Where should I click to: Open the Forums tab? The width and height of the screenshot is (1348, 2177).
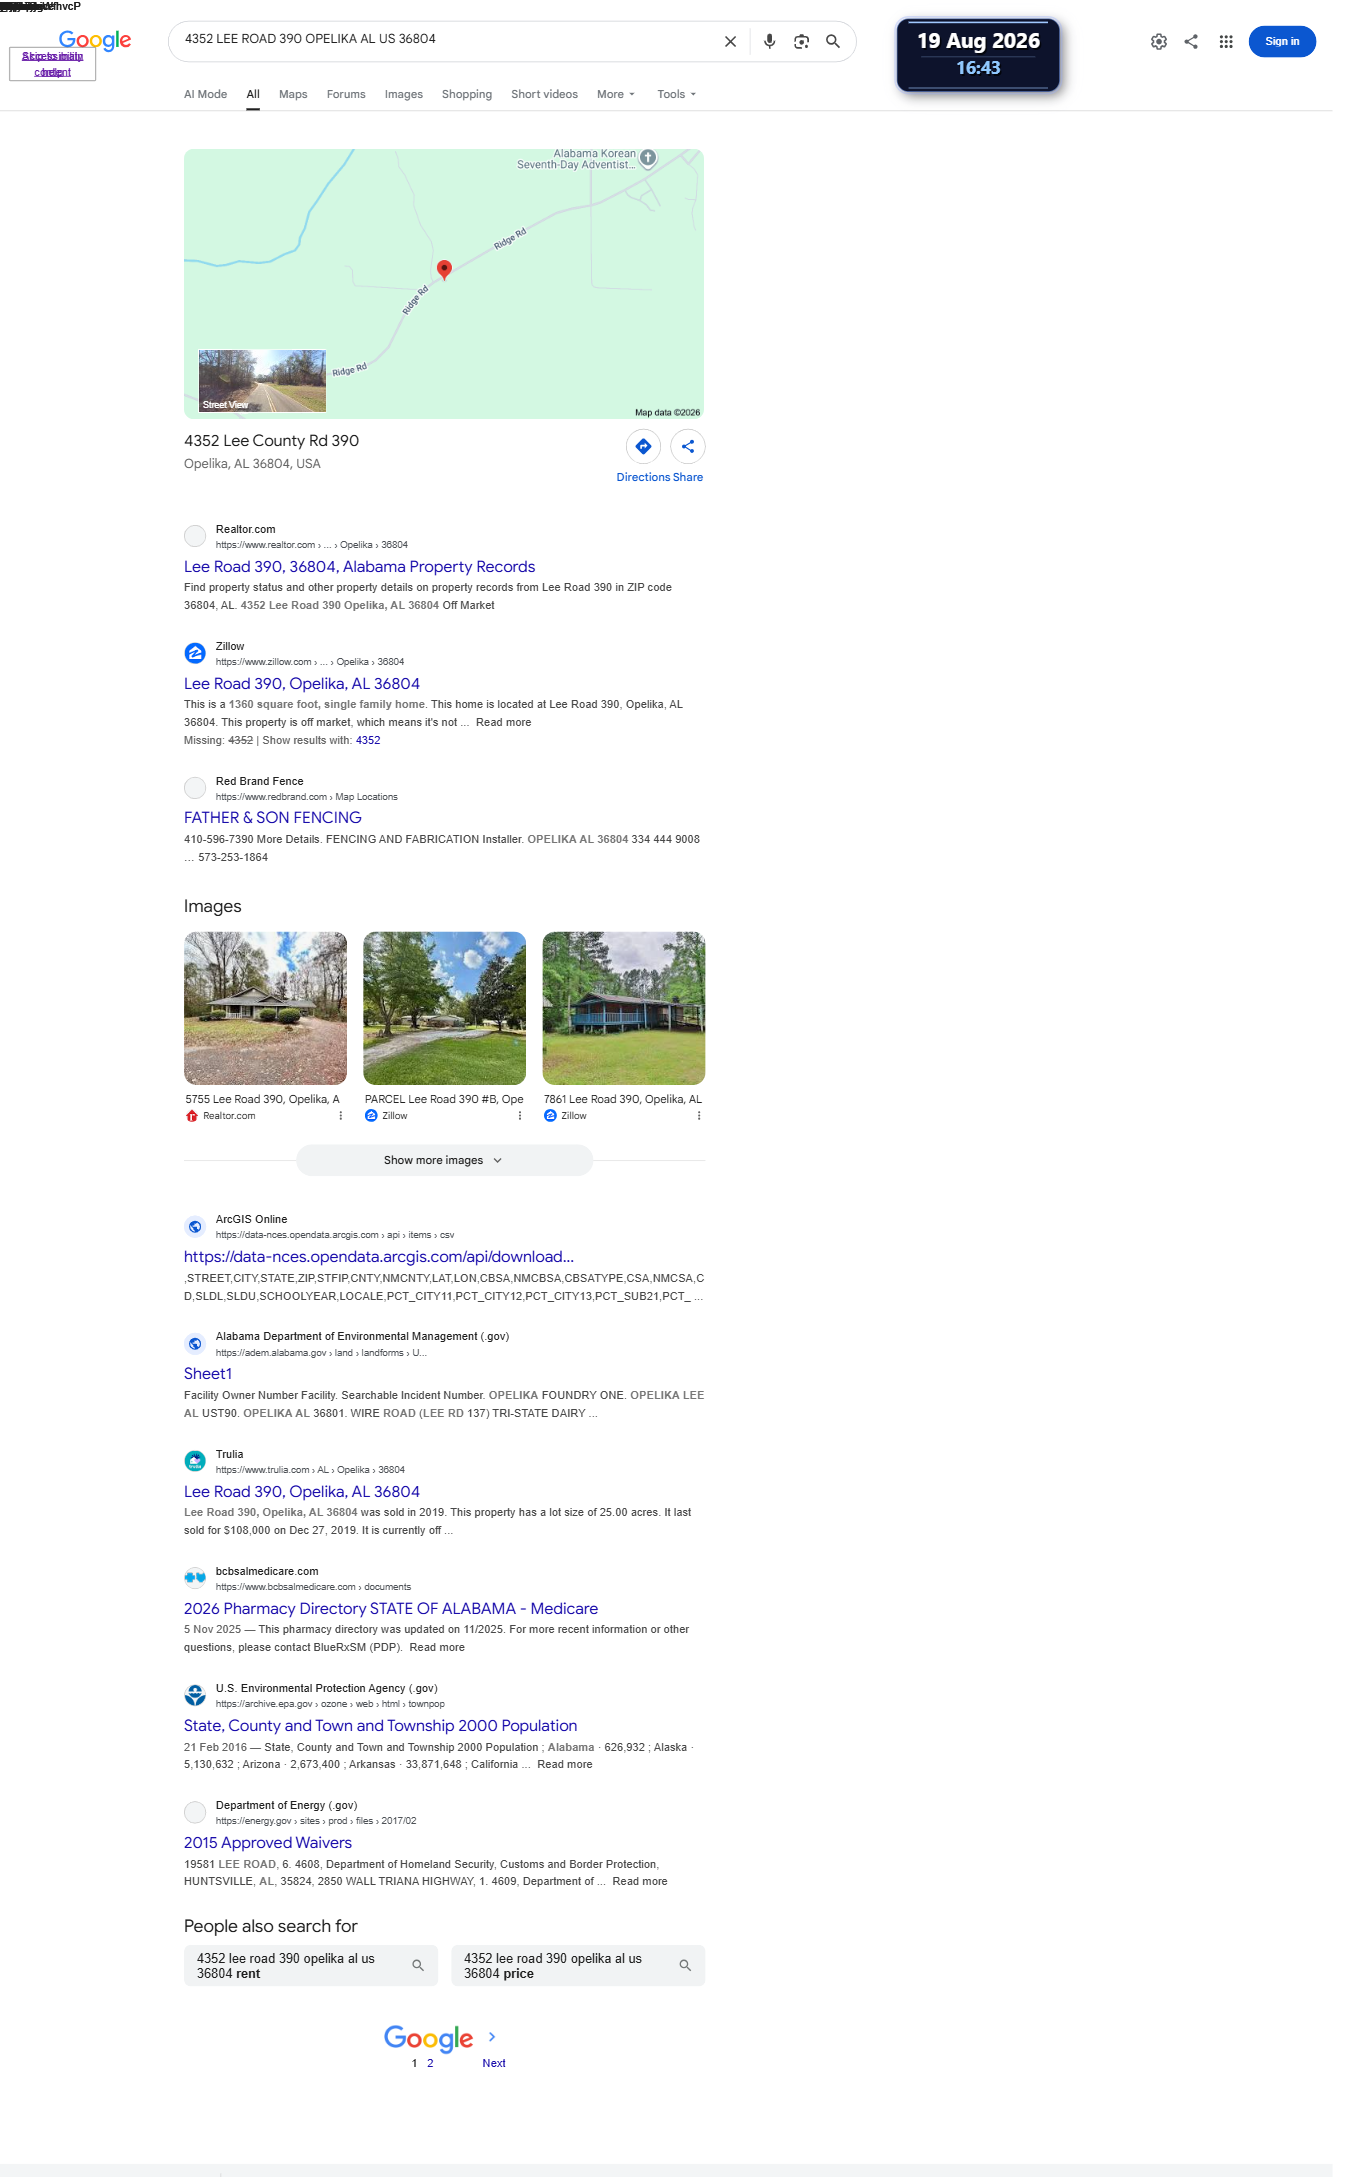click(x=346, y=94)
